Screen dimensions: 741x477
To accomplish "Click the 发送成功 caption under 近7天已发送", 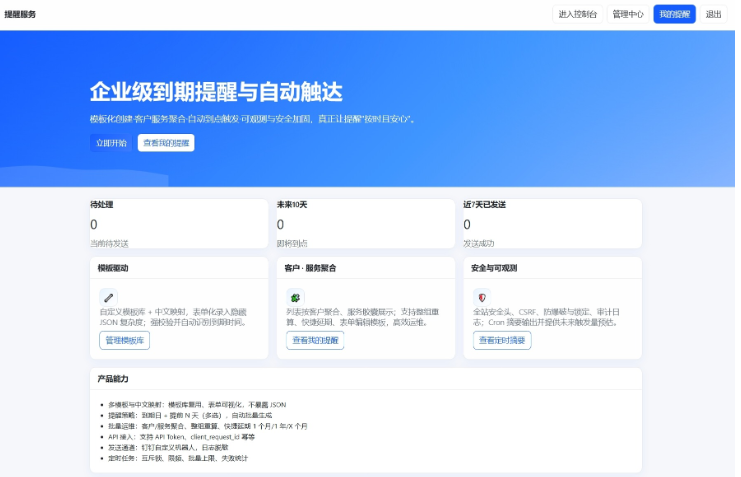I will click(479, 243).
